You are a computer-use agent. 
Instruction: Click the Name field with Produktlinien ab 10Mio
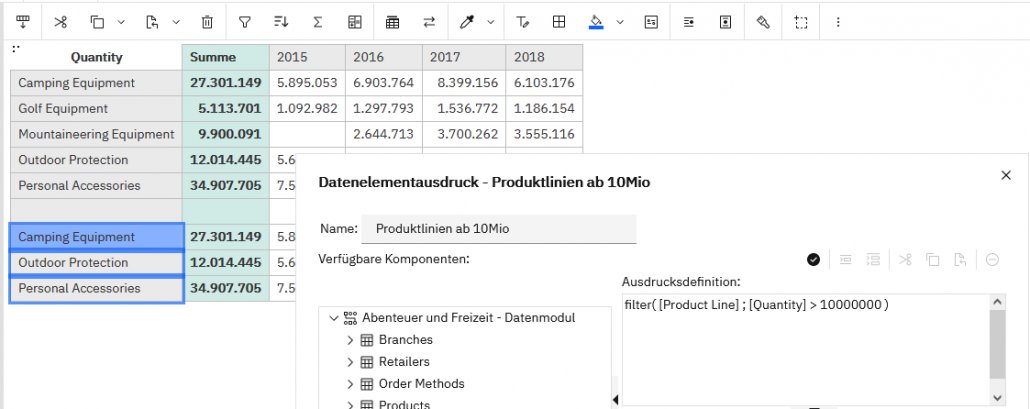(x=499, y=229)
